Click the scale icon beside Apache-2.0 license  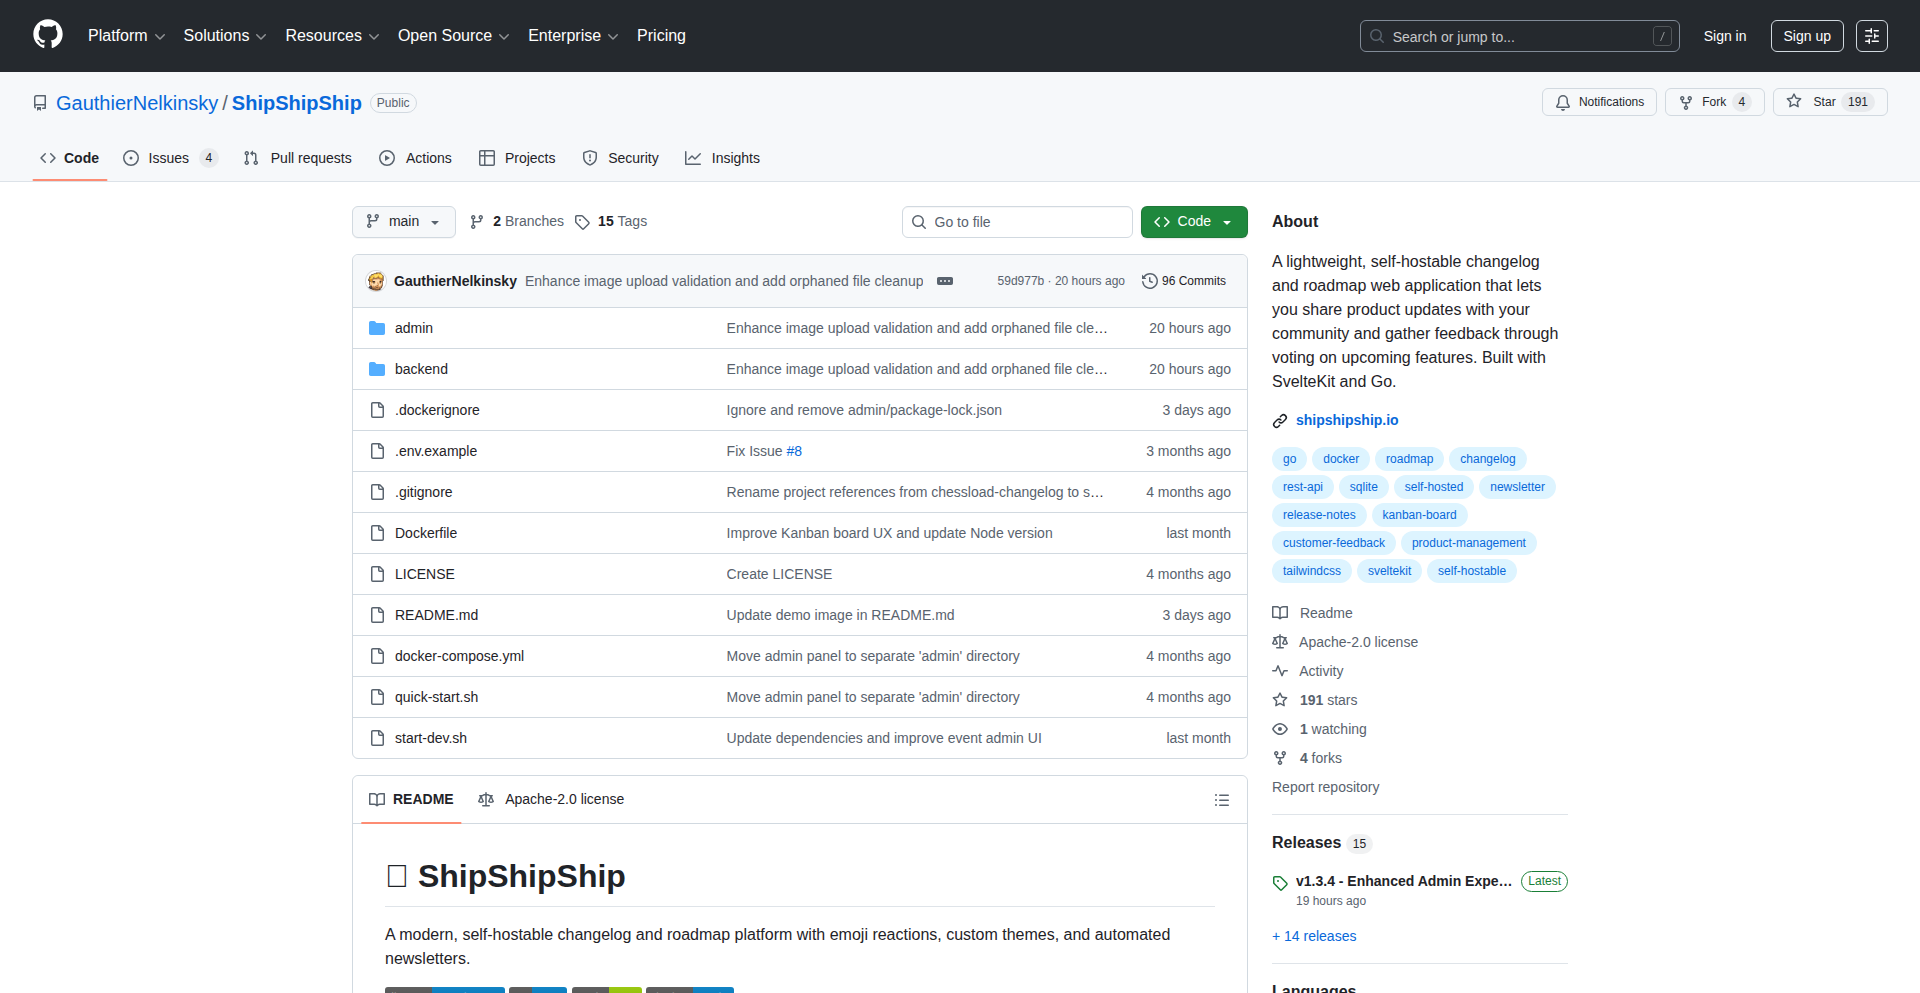(x=1280, y=642)
